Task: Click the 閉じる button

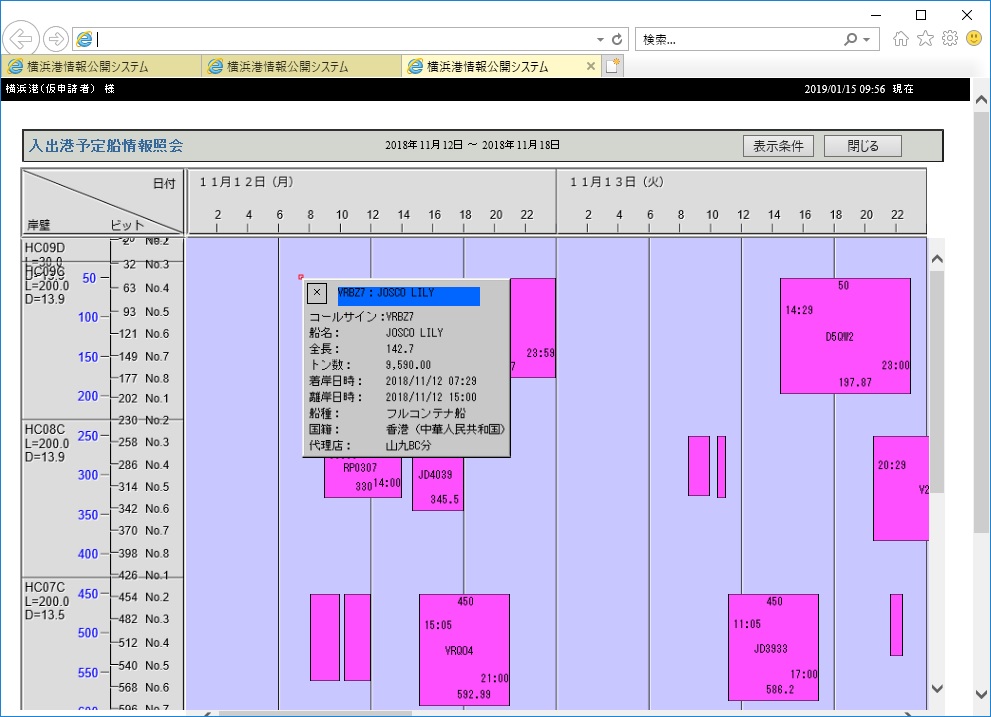Action: click(863, 146)
